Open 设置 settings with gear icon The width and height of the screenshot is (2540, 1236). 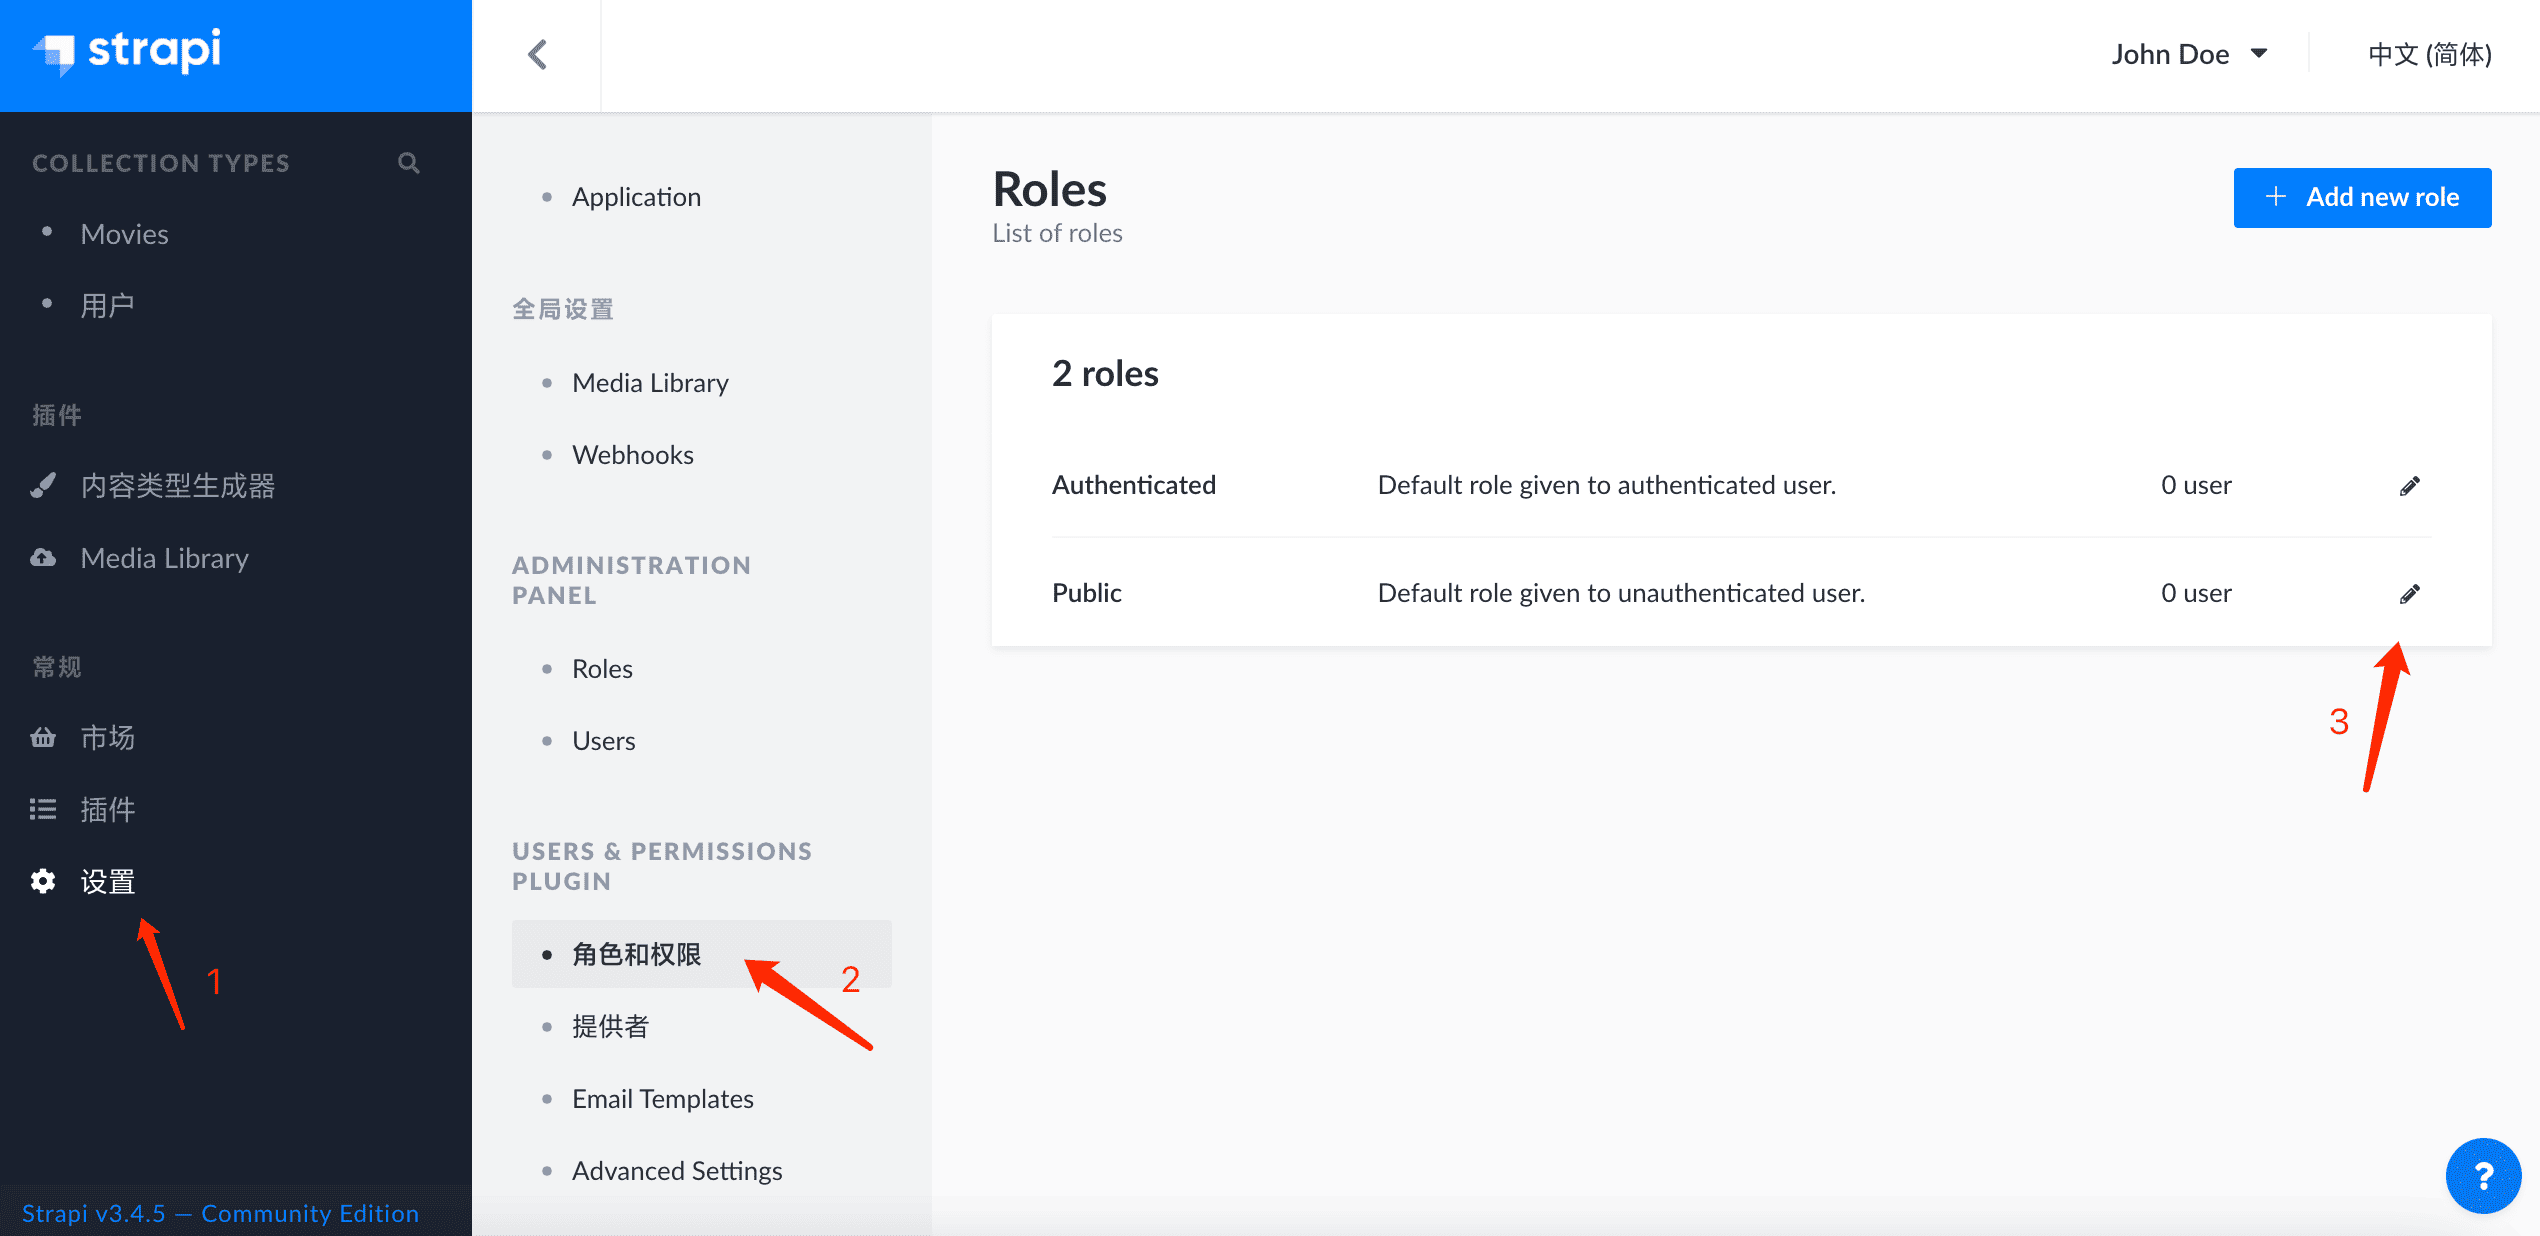click(107, 882)
